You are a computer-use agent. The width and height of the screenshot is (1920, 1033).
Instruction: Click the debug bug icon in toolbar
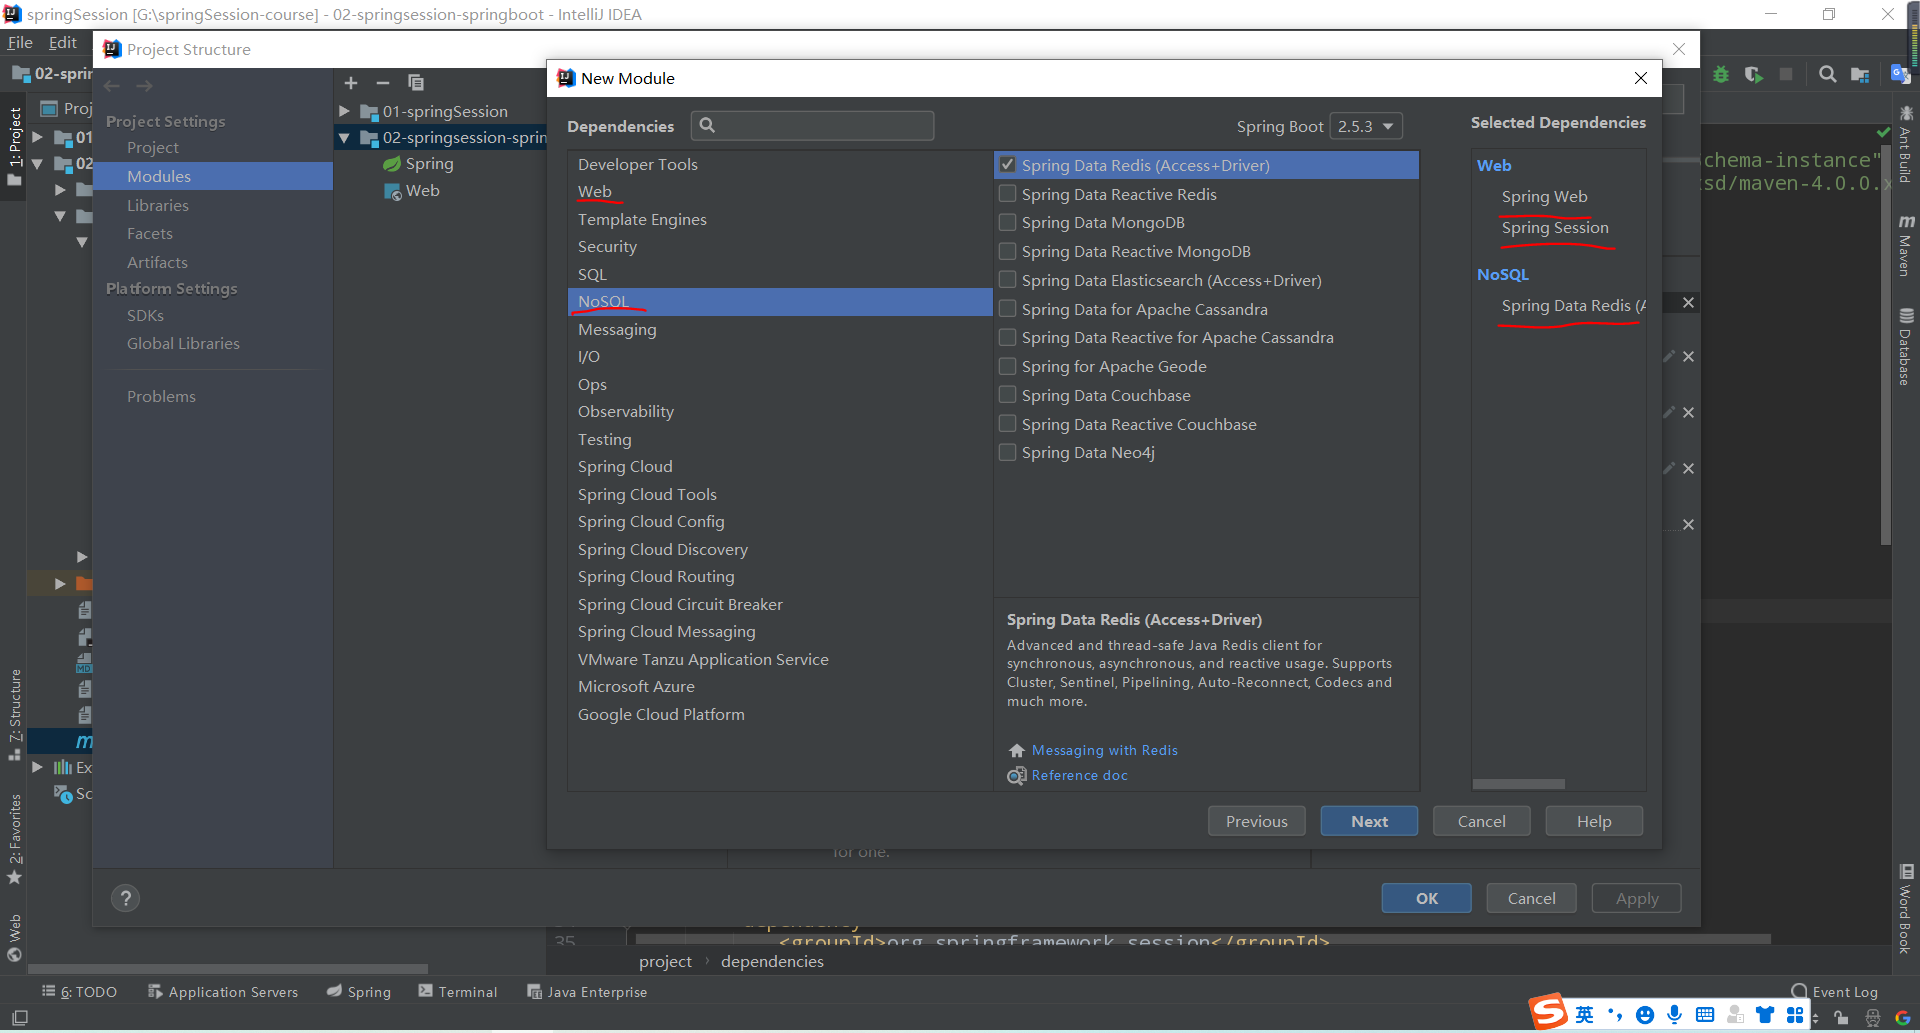1721,74
